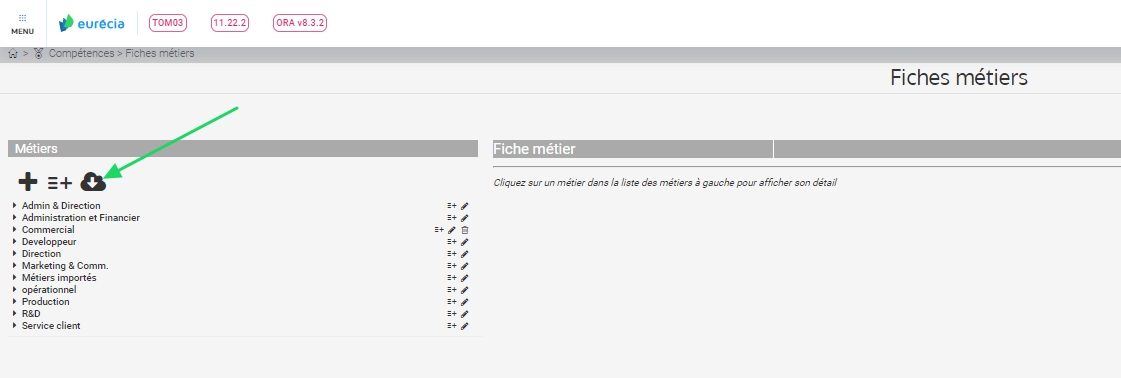Edit R&D with pencil icon
1121x378 pixels.
pos(465,314)
